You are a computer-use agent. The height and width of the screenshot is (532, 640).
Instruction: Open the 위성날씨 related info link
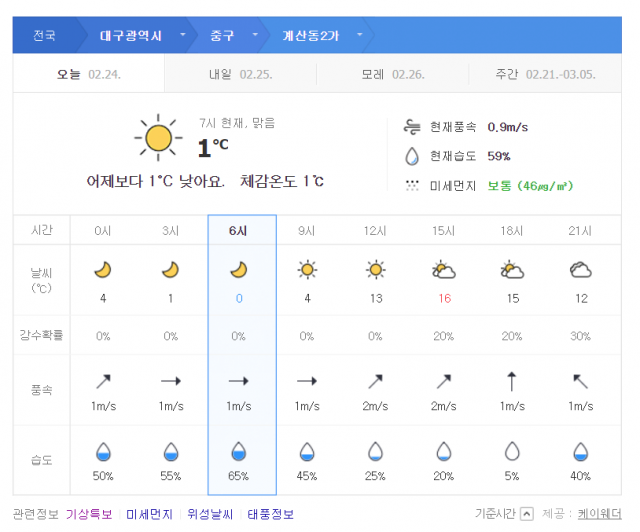click(x=210, y=514)
